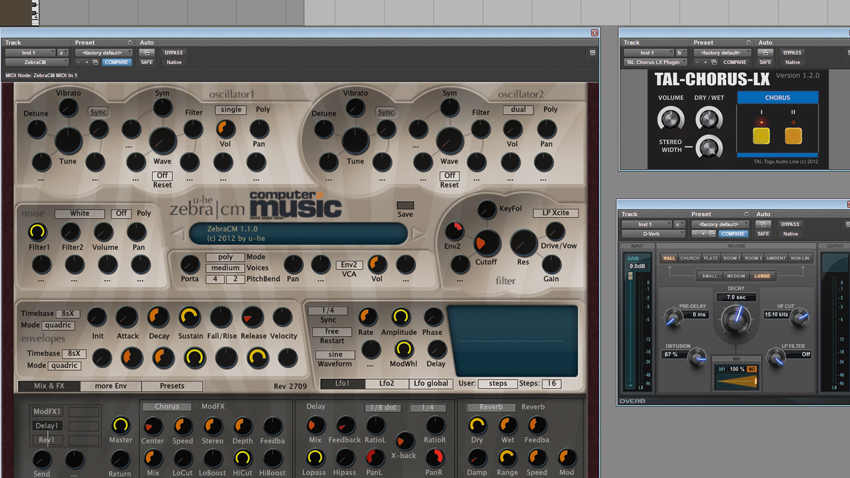The height and width of the screenshot is (478, 850).
Task: Select D-Verb MEDIUM size button
Action: (x=736, y=276)
